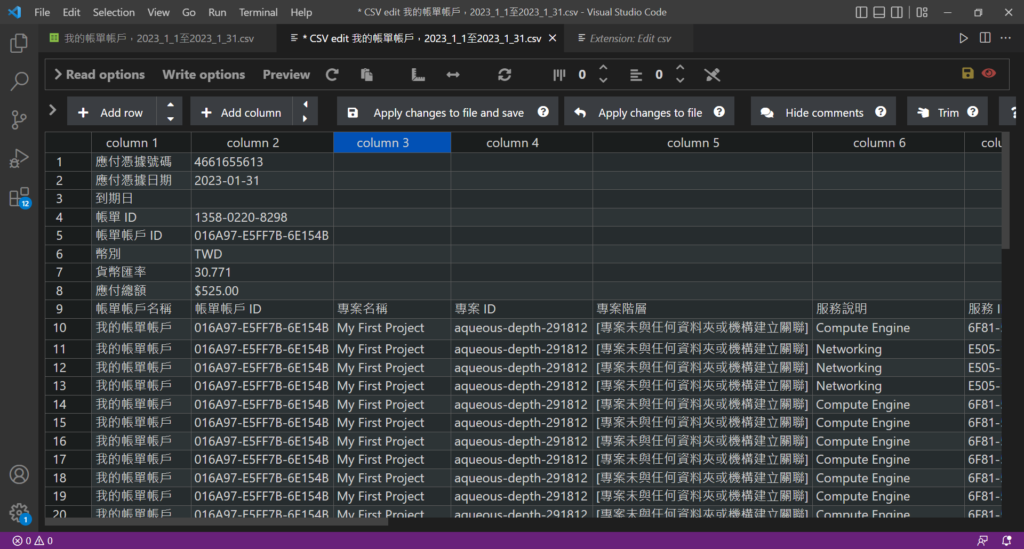Click the Manage gear icon
1024x549 pixels.
[x=19, y=512]
